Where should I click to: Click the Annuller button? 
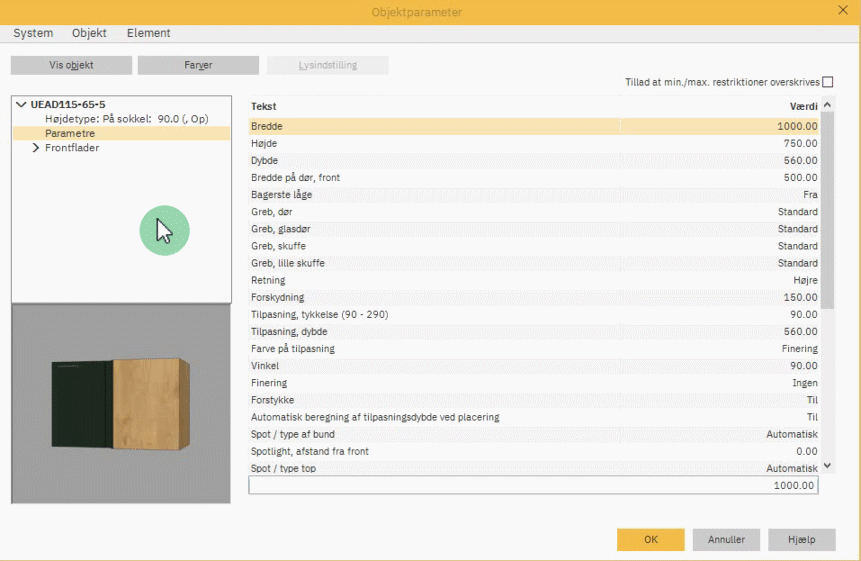(x=726, y=539)
